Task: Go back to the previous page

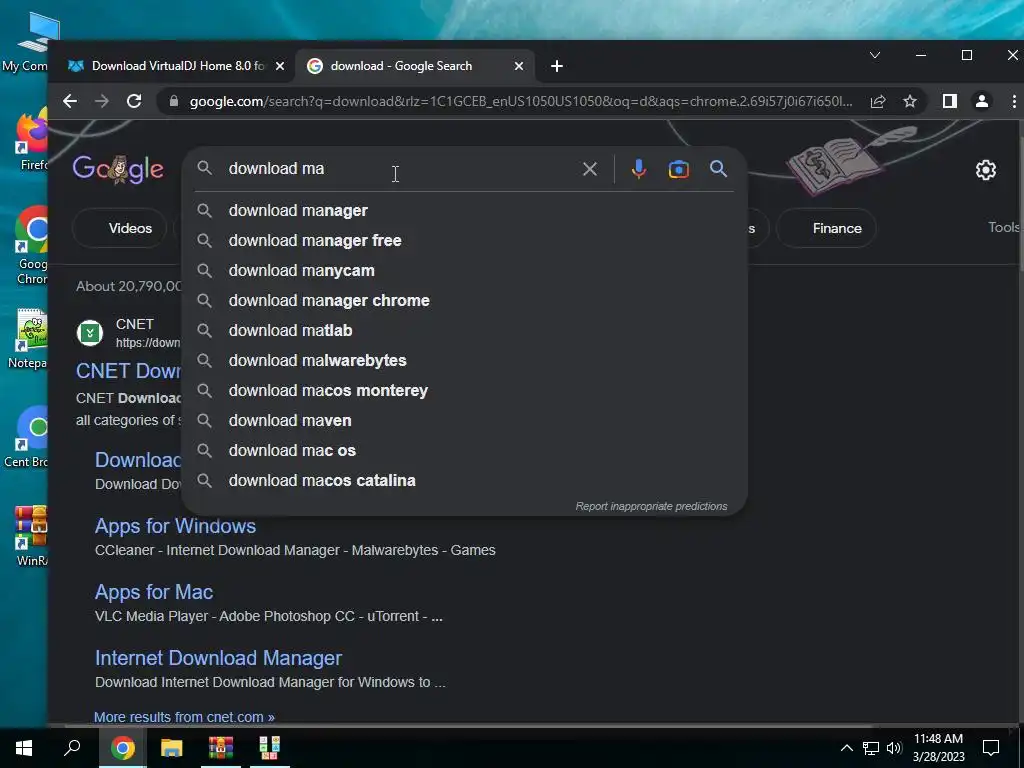Action: (x=70, y=101)
